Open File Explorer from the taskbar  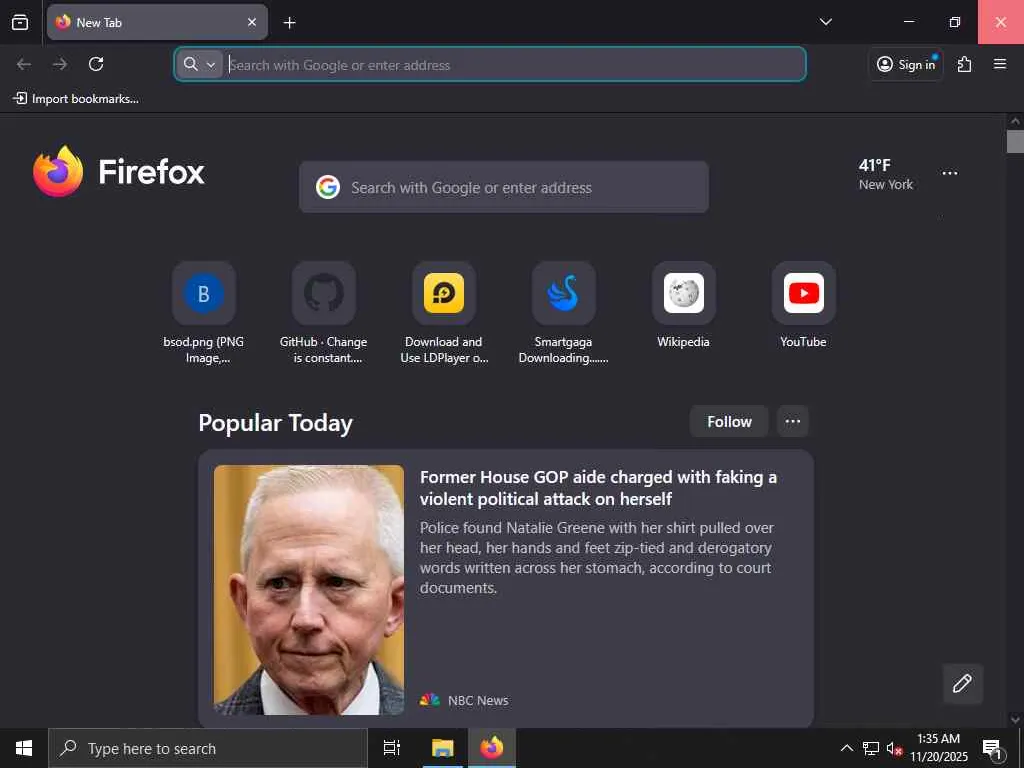(x=442, y=748)
